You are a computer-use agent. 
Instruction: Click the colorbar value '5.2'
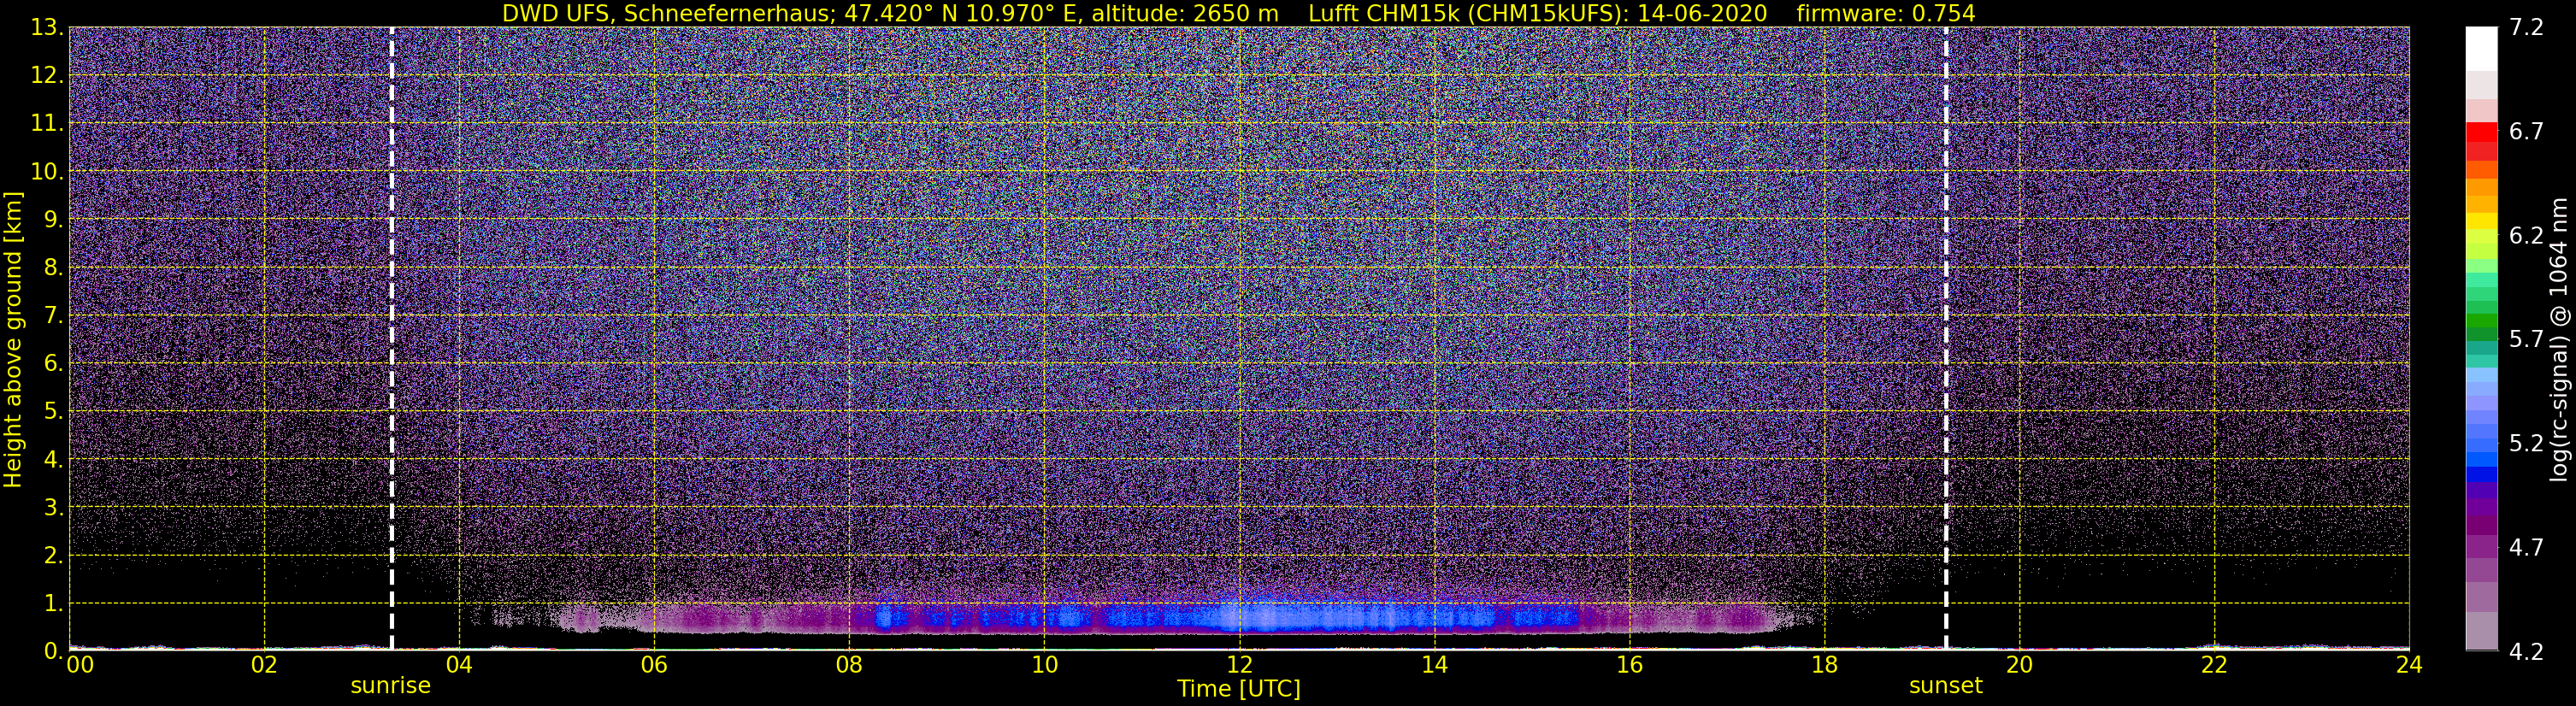coord(2526,444)
